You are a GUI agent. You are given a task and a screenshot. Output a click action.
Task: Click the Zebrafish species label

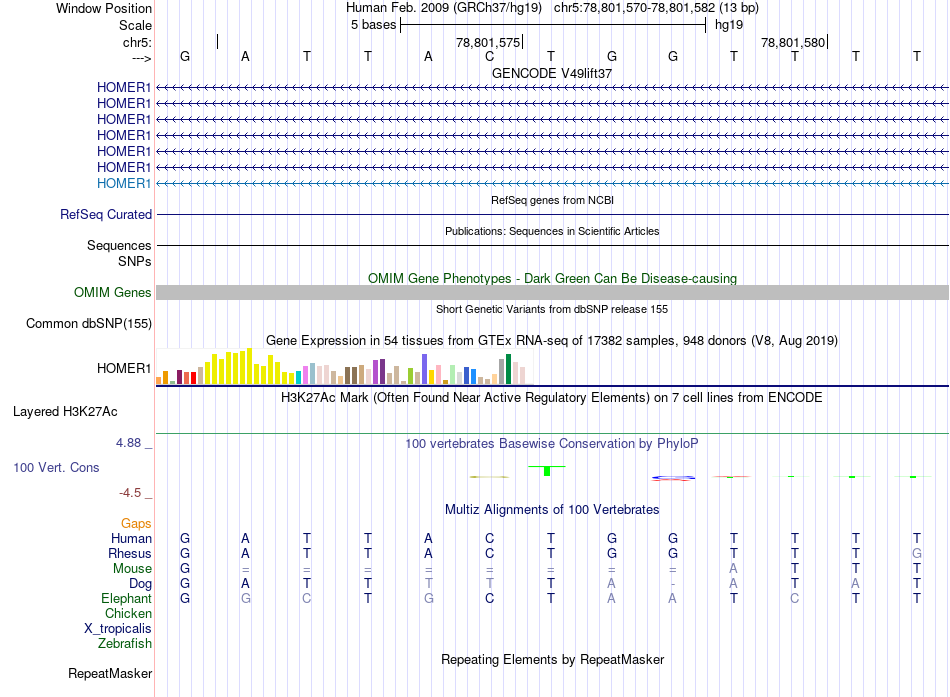pos(125,643)
